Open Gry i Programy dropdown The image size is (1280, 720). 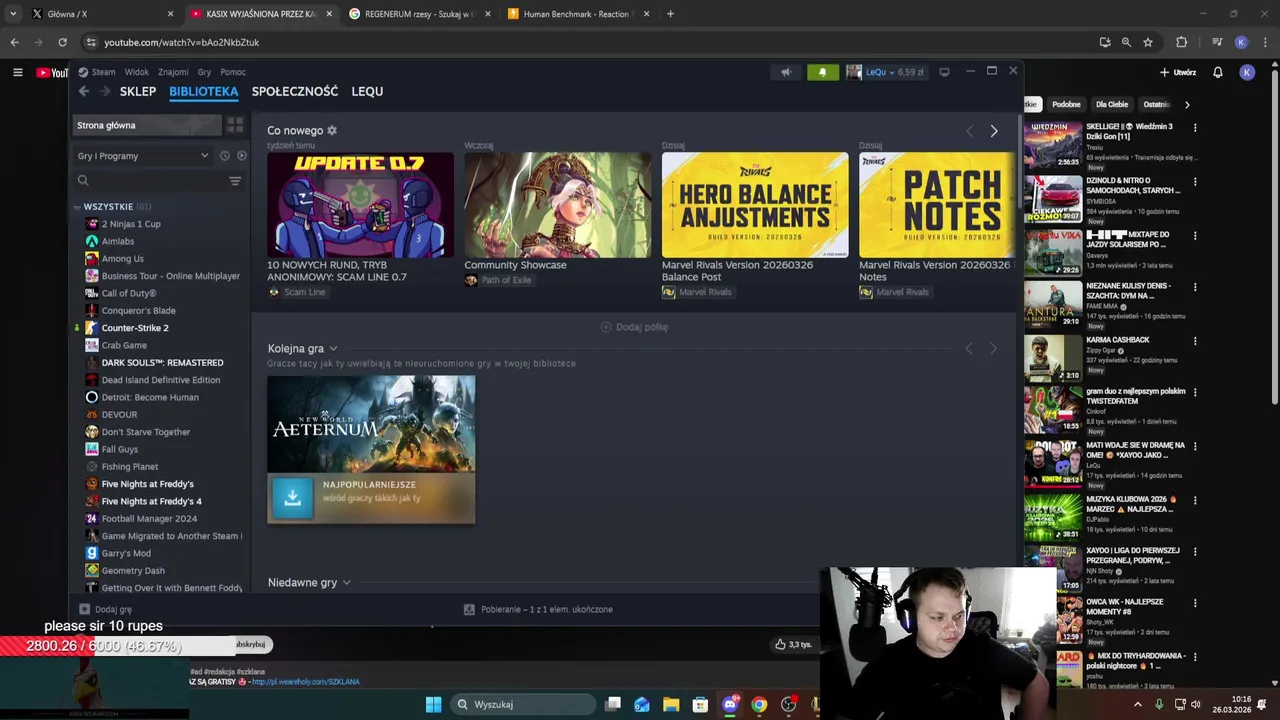pyautogui.click(x=142, y=156)
